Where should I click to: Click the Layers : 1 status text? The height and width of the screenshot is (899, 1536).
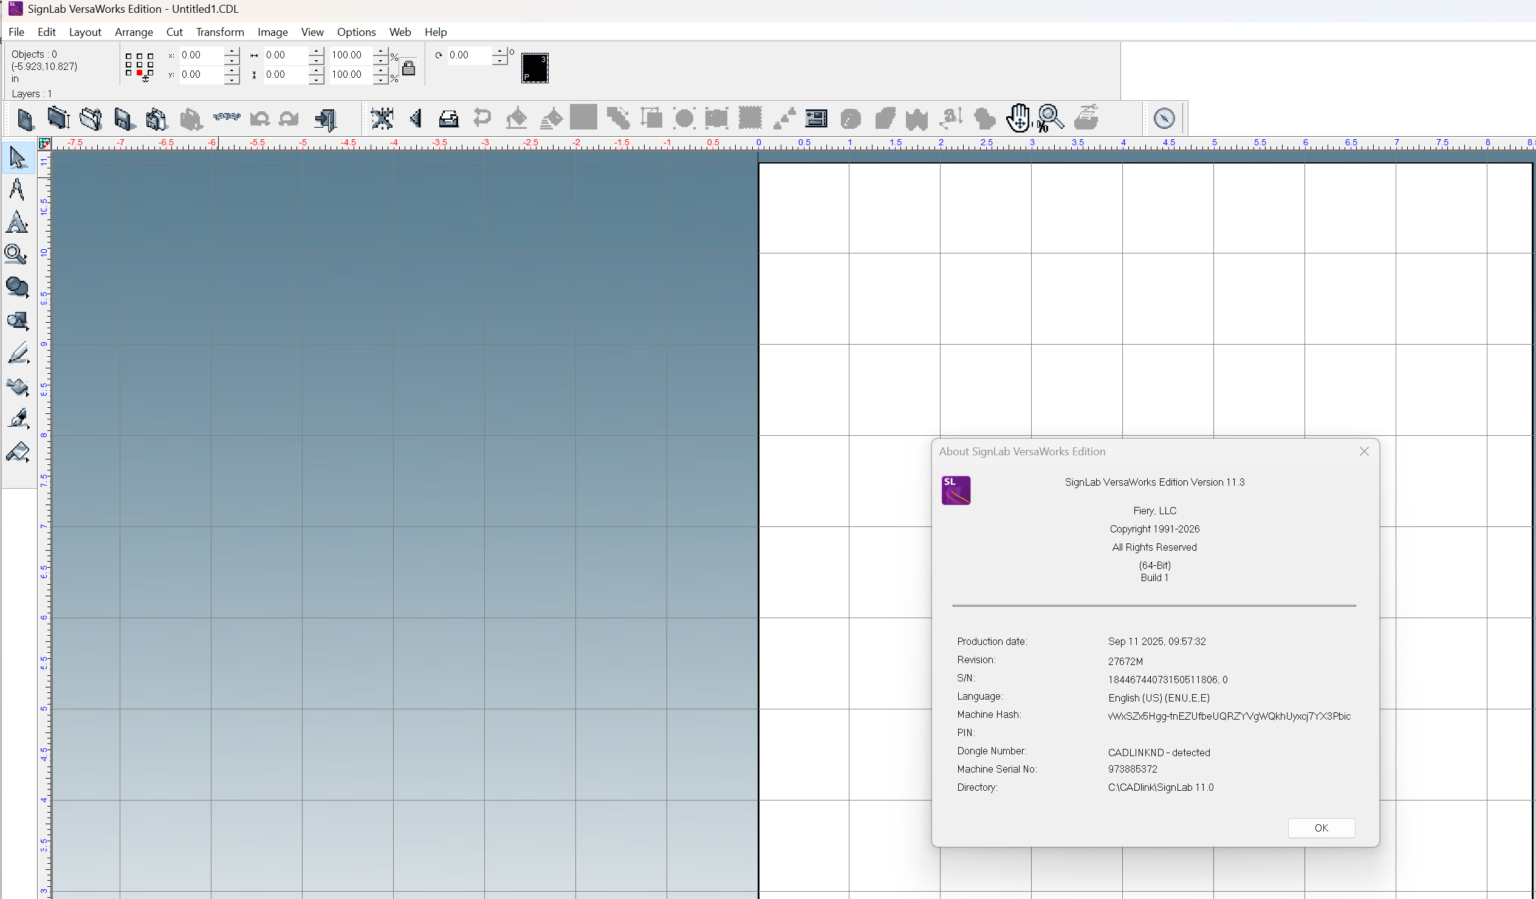[x=32, y=94]
